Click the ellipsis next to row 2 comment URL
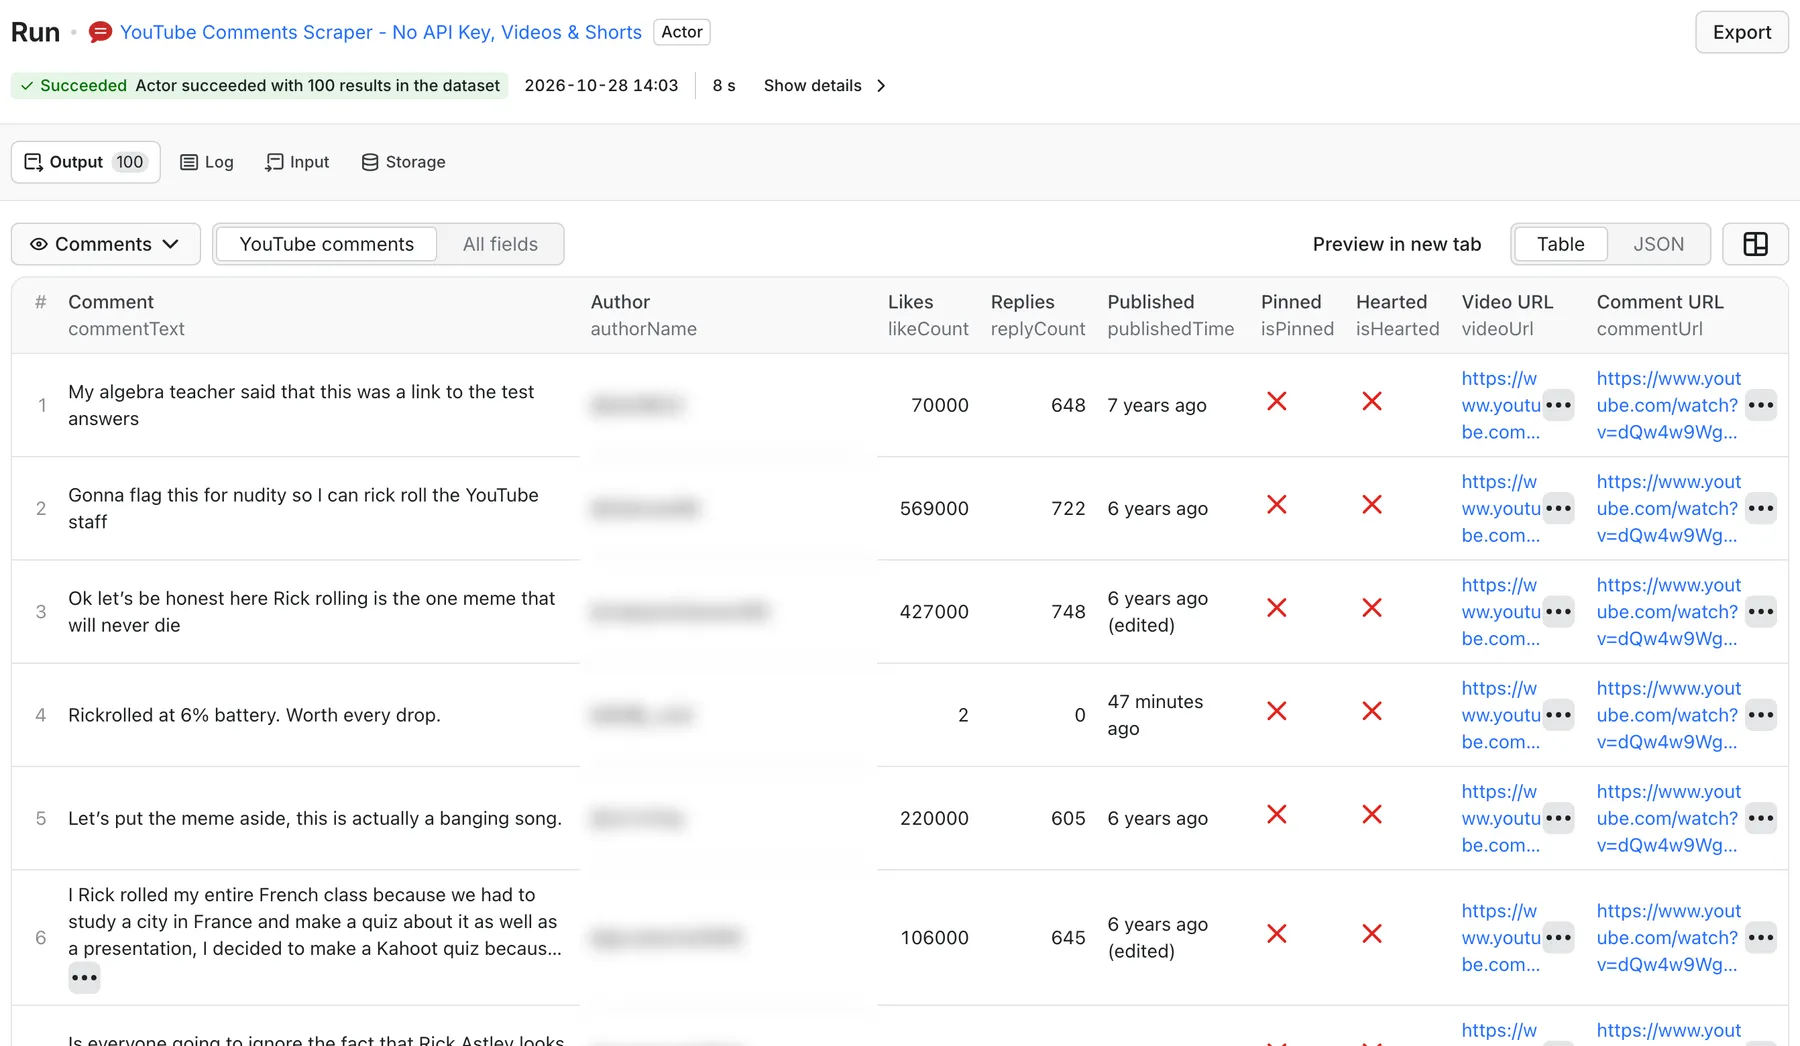1800x1046 pixels. pyautogui.click(x=1761, y=508)
